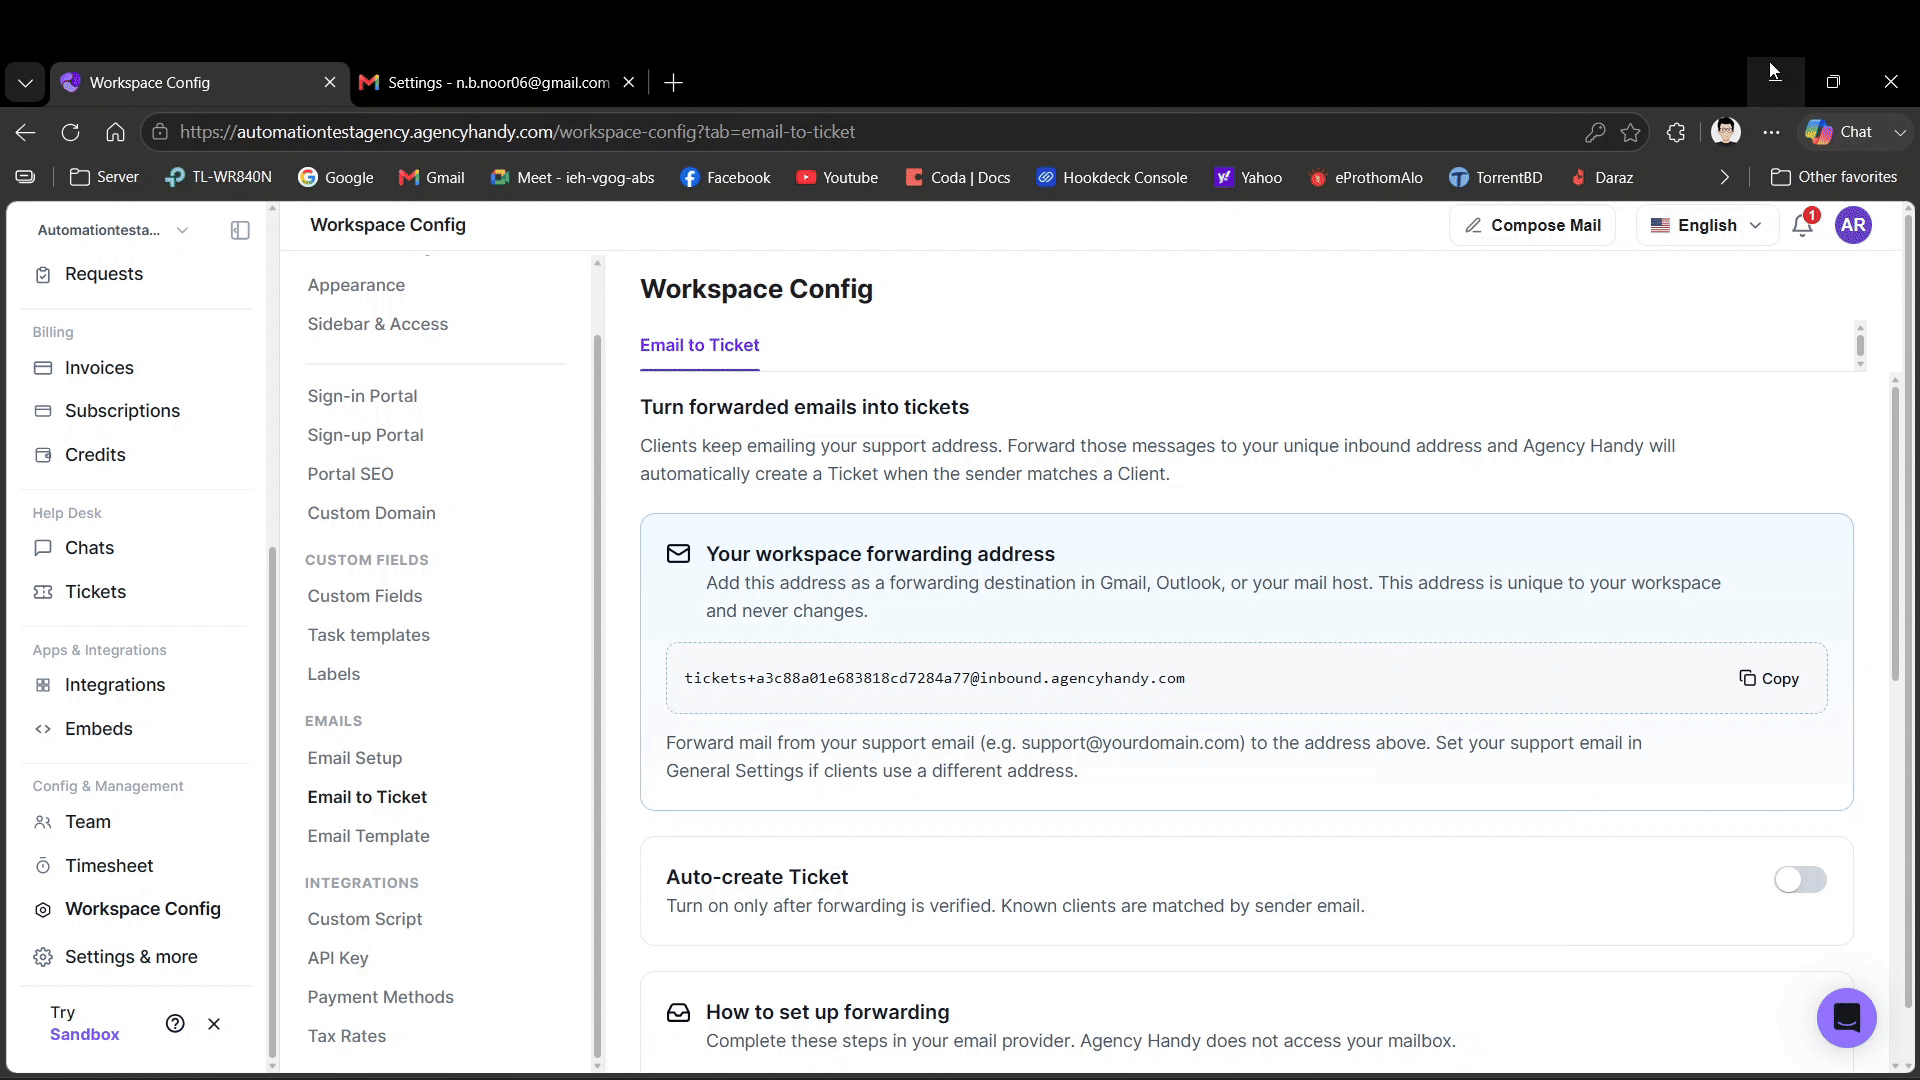The height and width of the screenshot is (1080, 1920).
Task: Close the Workspace Config browser tab
Action: click(x=330, y=82)
